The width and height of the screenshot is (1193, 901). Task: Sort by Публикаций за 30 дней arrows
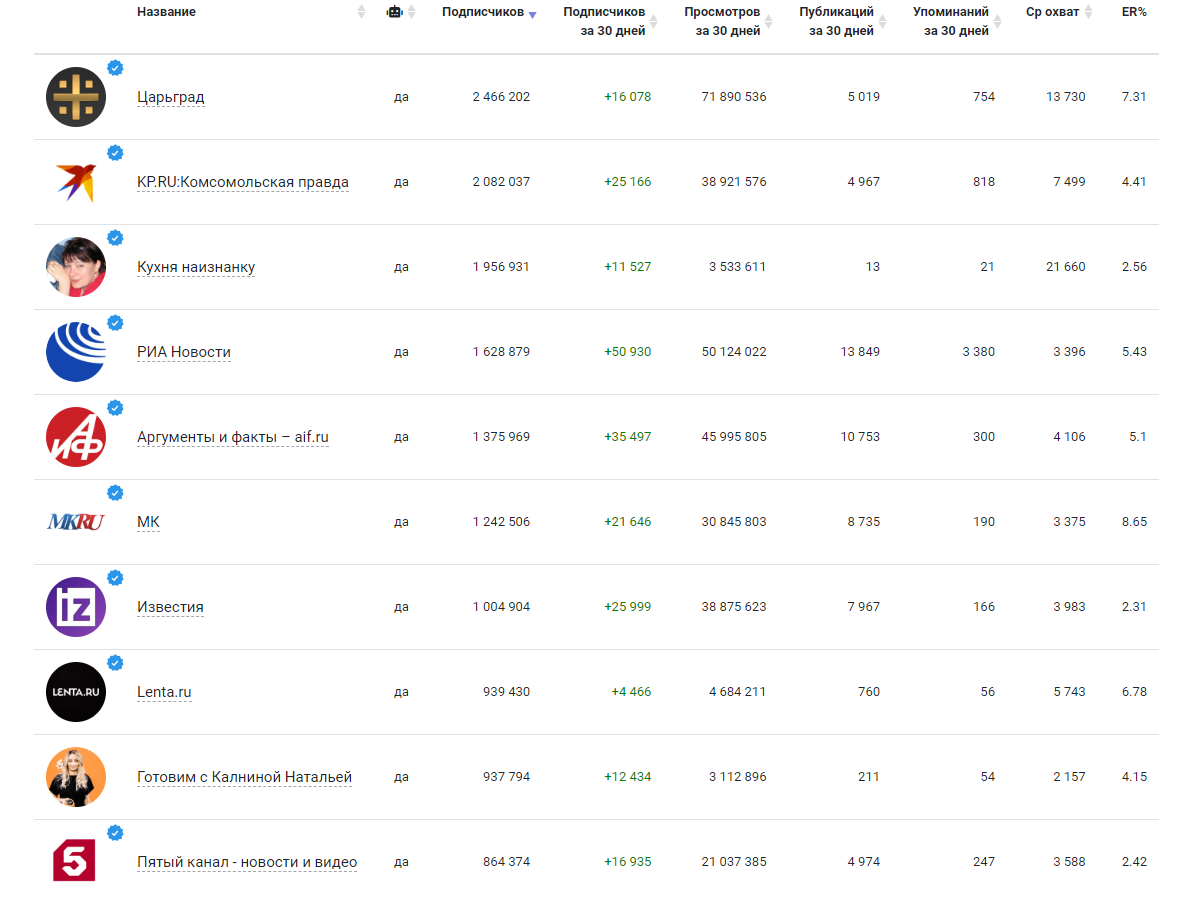(x=883, y=22)
